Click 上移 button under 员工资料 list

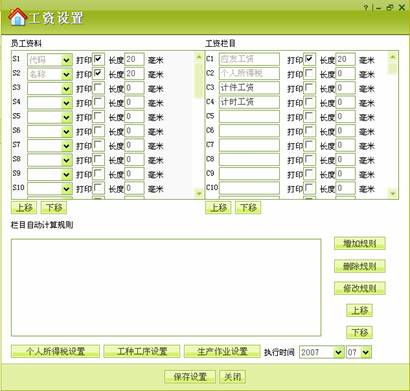click(24, 208)
